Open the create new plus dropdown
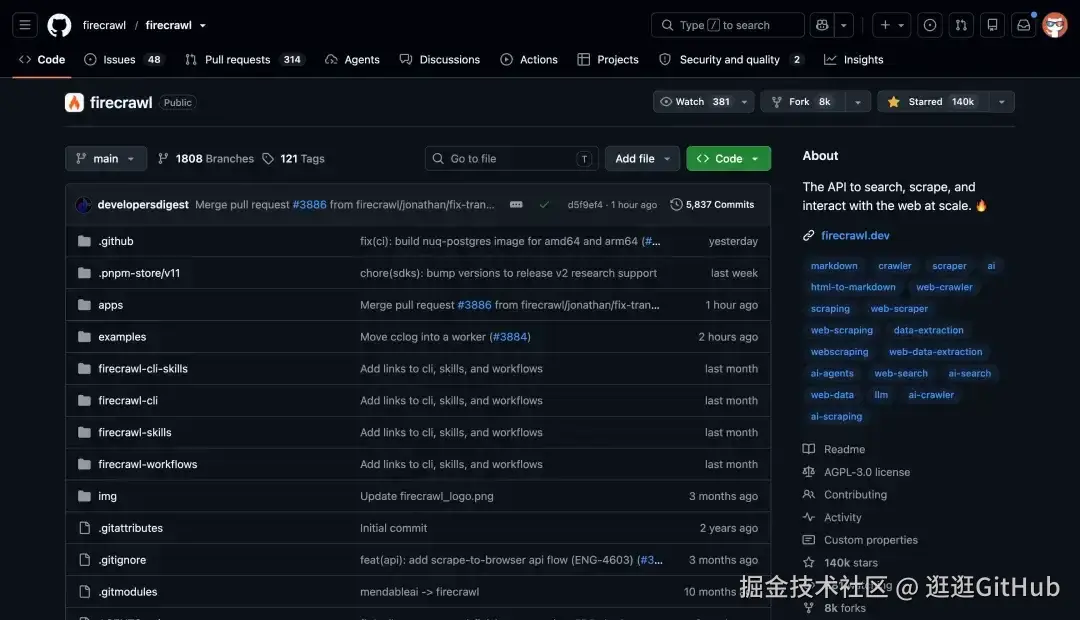 892,25
